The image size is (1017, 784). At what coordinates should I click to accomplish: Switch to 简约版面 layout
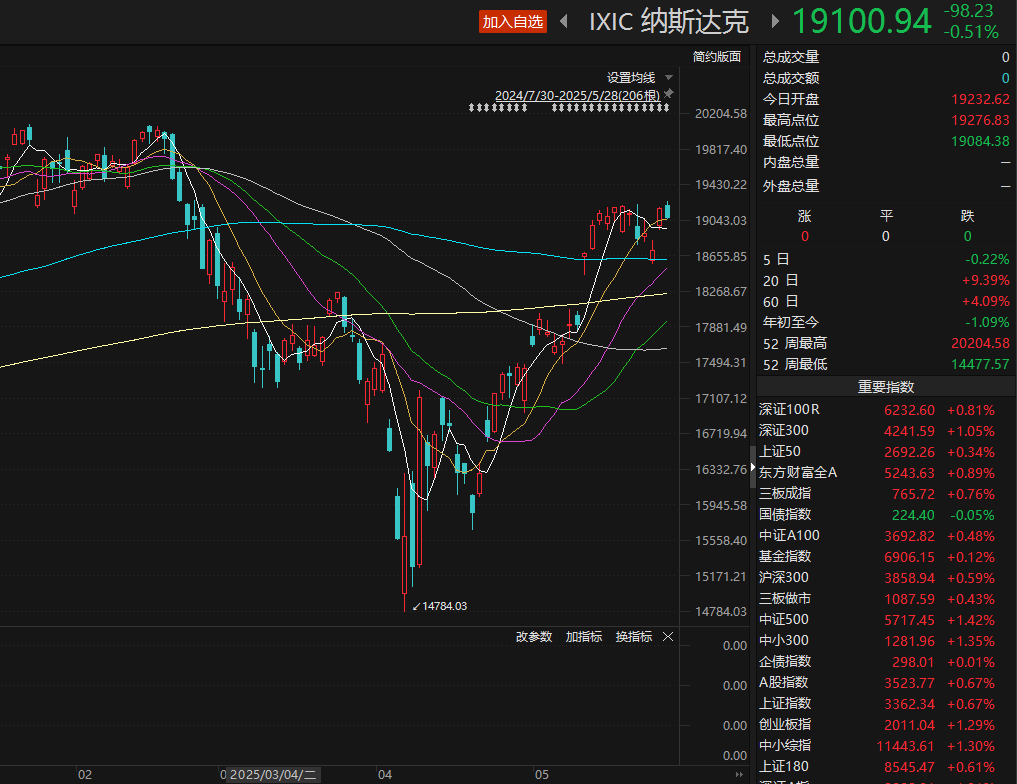click(x=717, y=56)
